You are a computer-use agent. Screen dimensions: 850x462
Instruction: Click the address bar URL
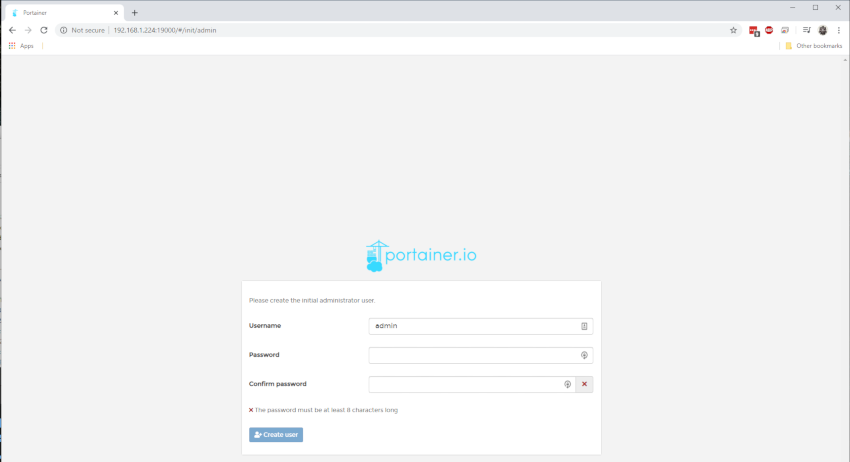pos(165,30)
